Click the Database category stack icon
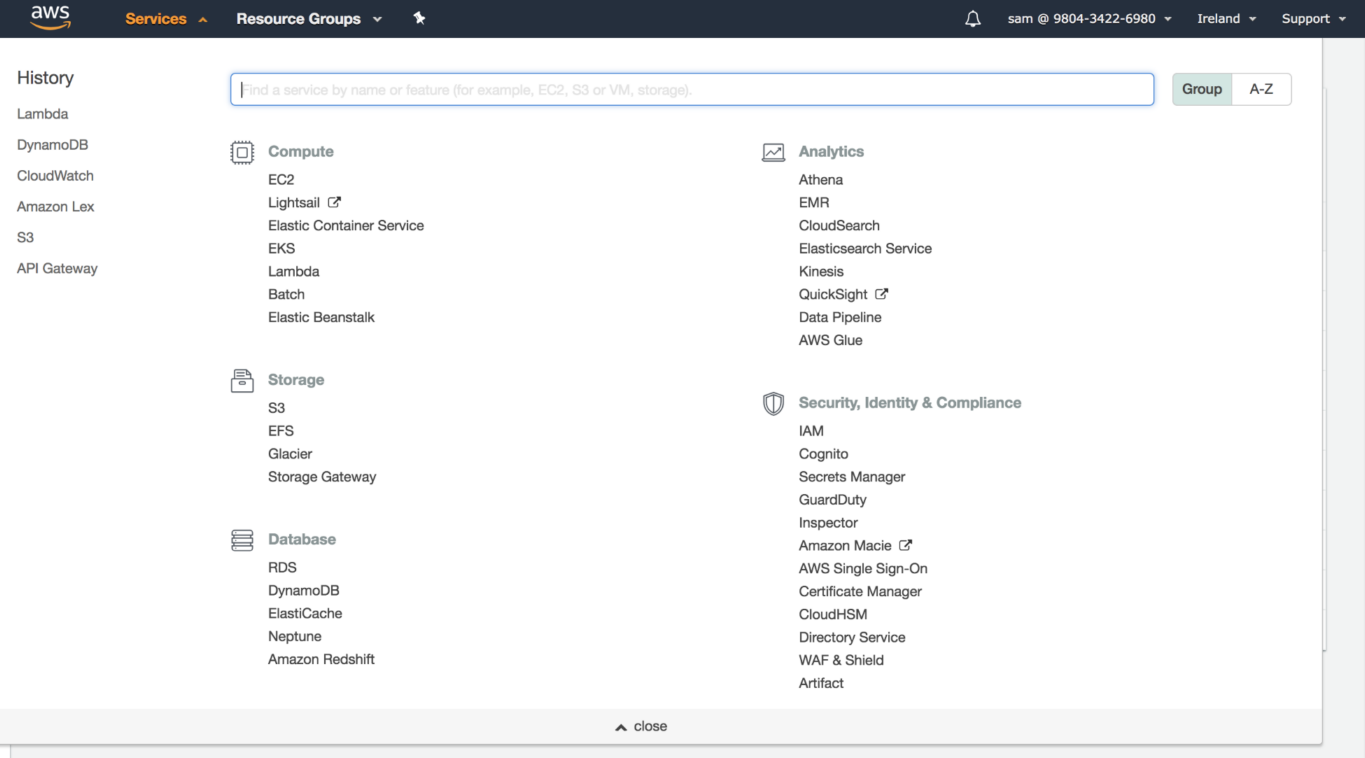This screenshot has width=1365, height=758. pyautogui.click(x=242, y=540)
